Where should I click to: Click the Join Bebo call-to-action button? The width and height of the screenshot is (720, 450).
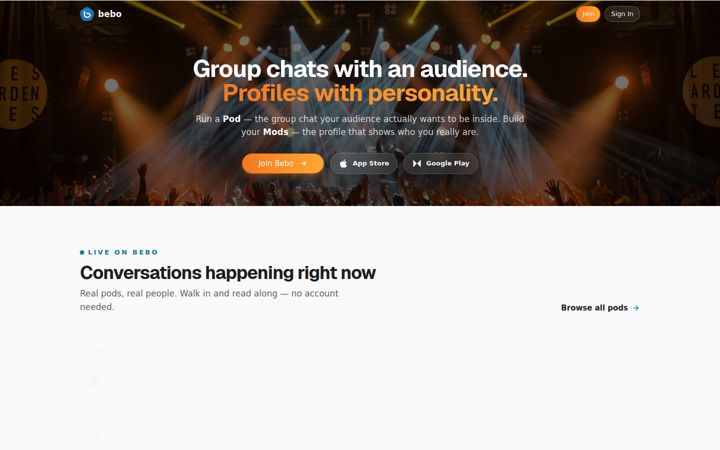pos(283,163)
